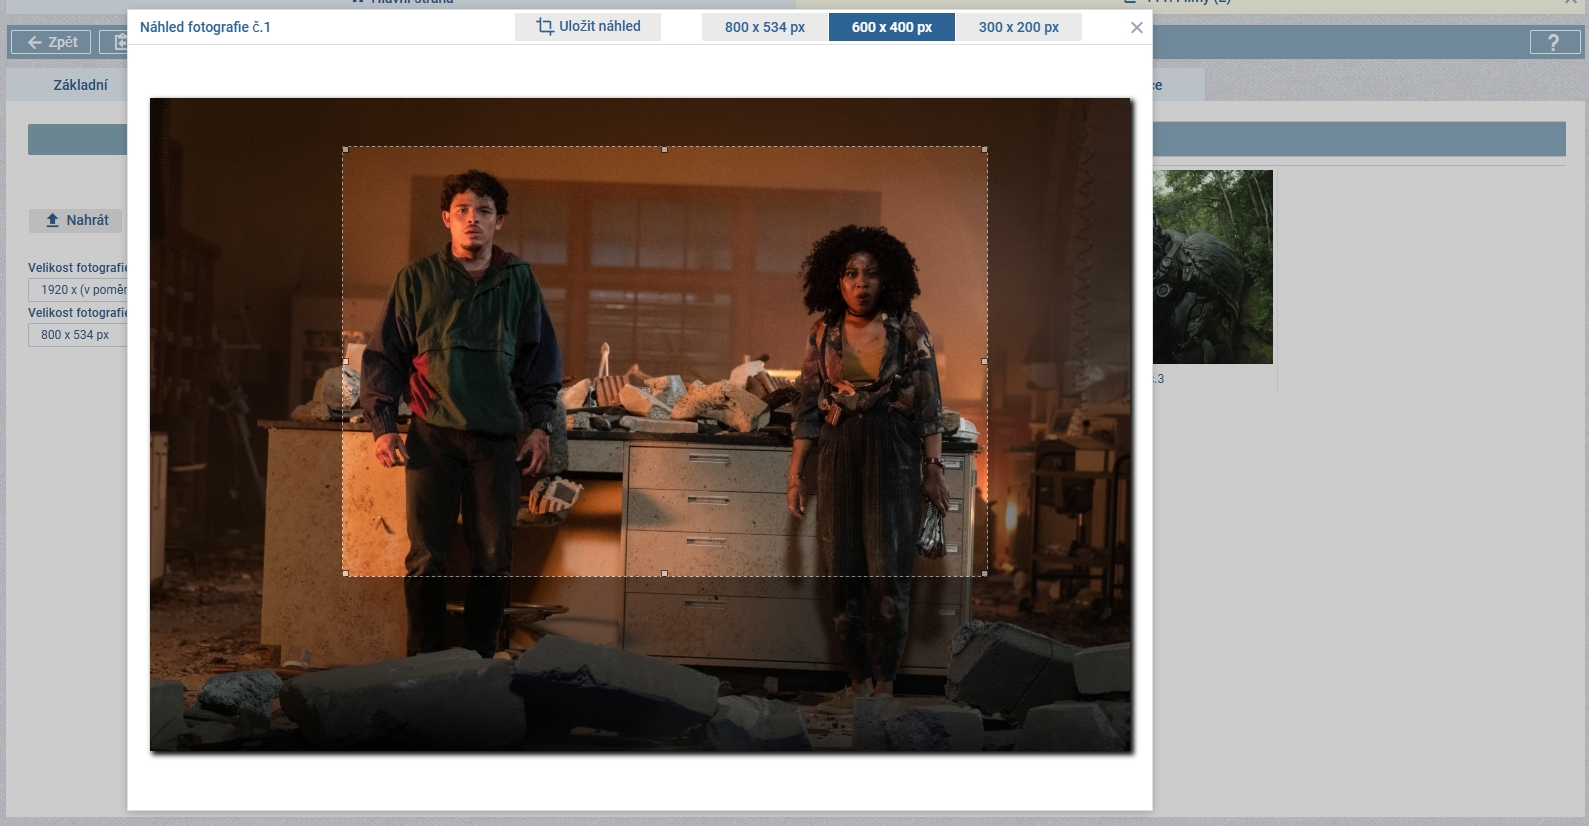Click the upload icon on Nahrát

[53, 220]
